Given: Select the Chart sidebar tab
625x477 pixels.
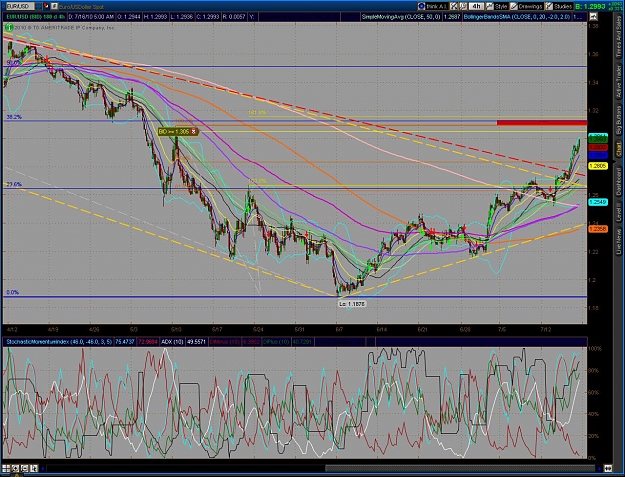Looking at the screenshot, I should [619, 149].
